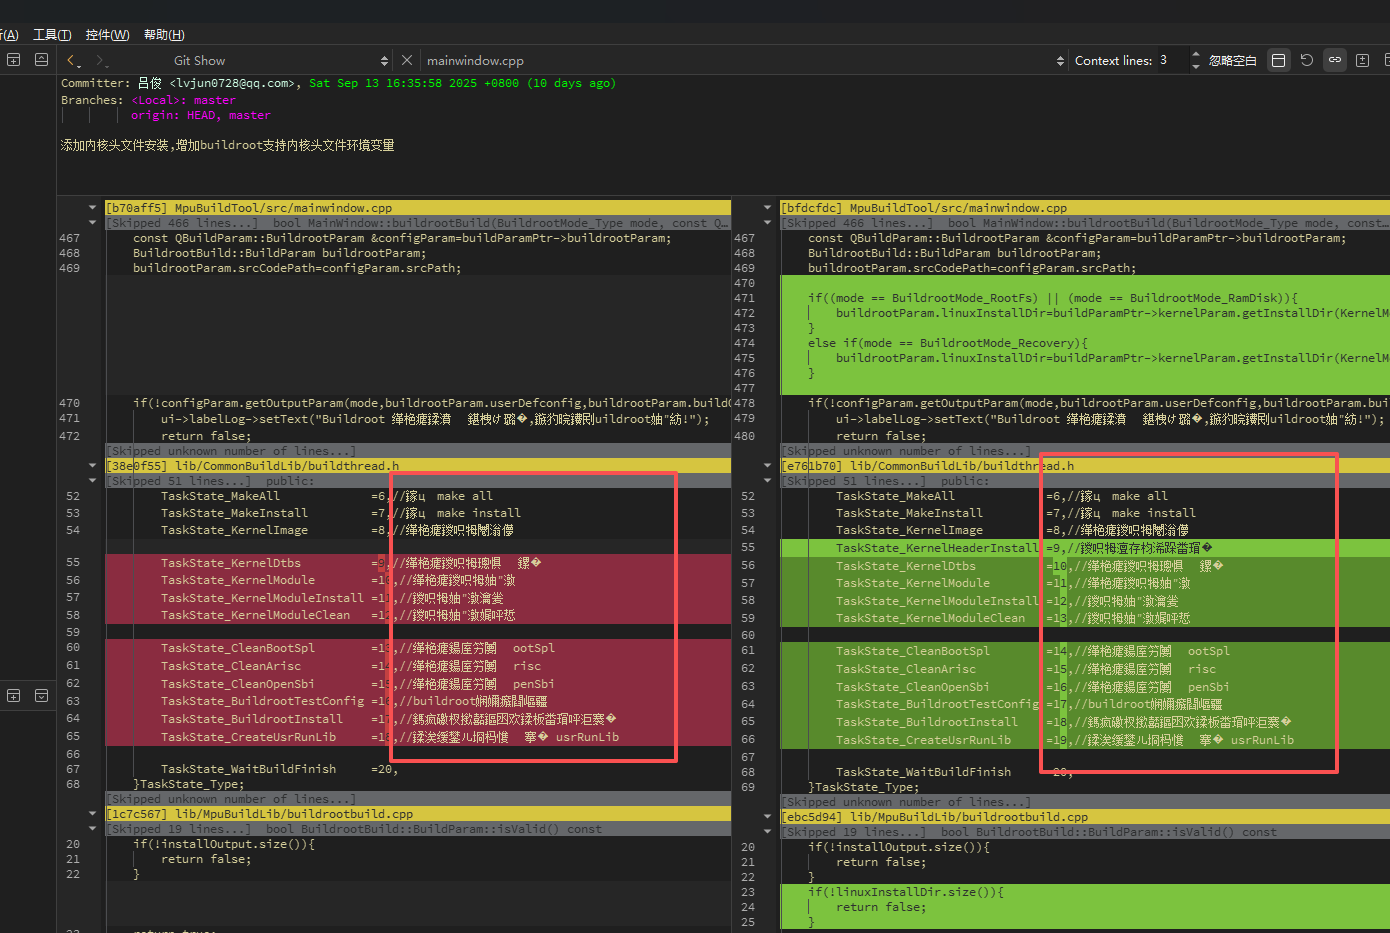Toggle the 忽略空白 ignore whitespace option
Viewport: 1390px width, 933px height.
[x=1232, y=61]
